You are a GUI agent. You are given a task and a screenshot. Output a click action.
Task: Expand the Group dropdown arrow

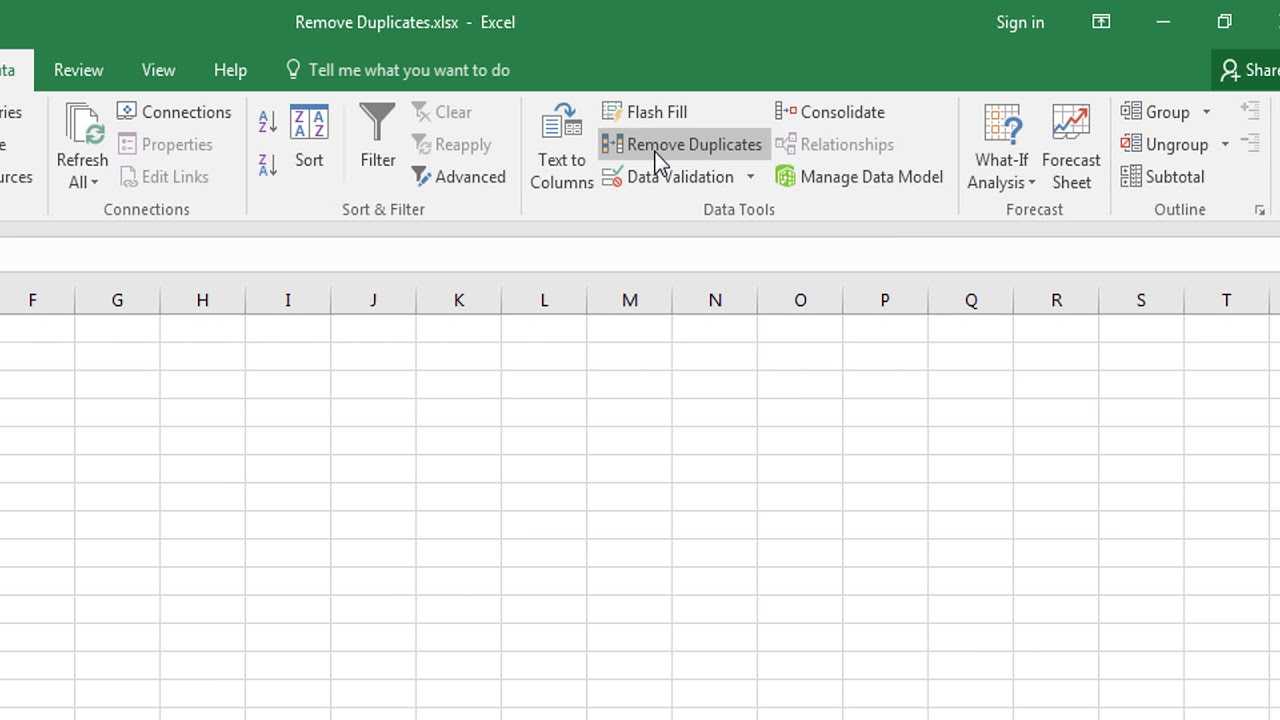point(1206,112)
